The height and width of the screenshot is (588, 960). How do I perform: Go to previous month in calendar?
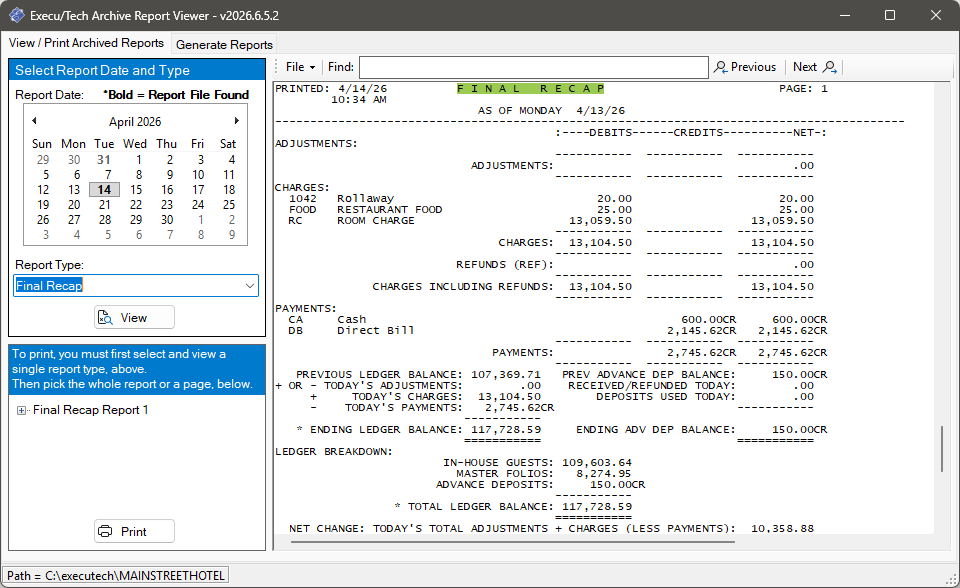pos(34,121)
